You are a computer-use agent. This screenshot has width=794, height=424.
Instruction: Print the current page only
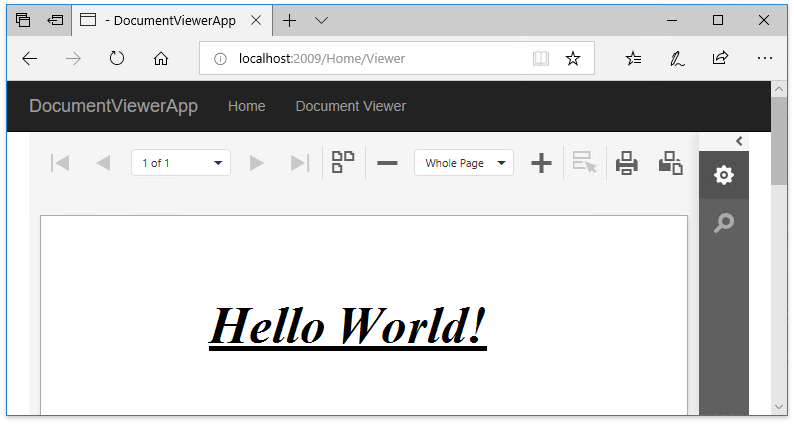tap(670, 163)
